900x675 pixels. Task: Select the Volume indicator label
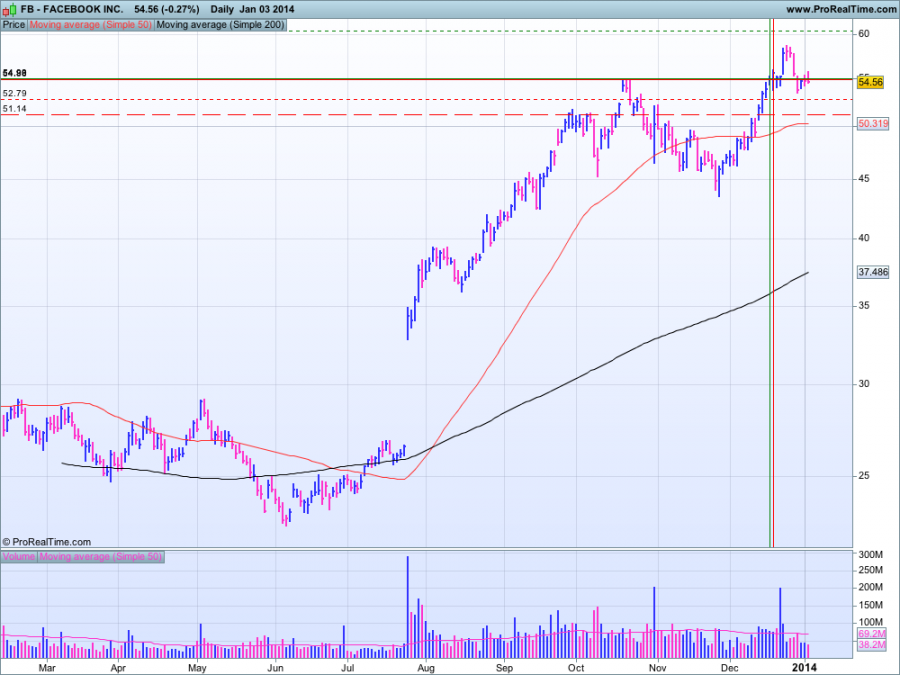[19, 557]
